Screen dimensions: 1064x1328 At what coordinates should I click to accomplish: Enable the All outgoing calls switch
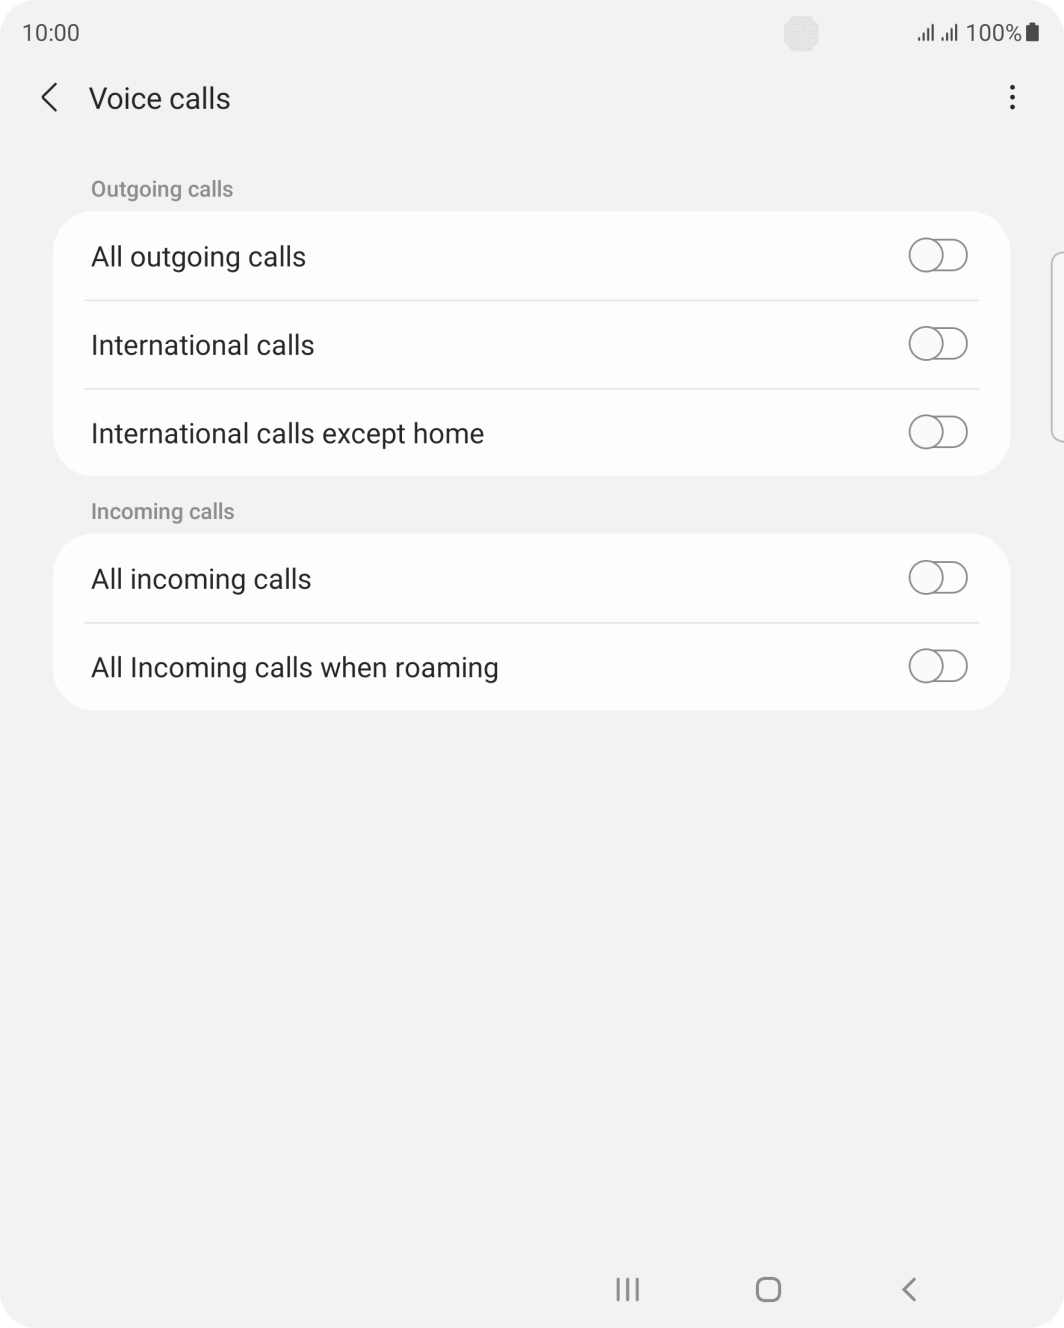(937, 256)
